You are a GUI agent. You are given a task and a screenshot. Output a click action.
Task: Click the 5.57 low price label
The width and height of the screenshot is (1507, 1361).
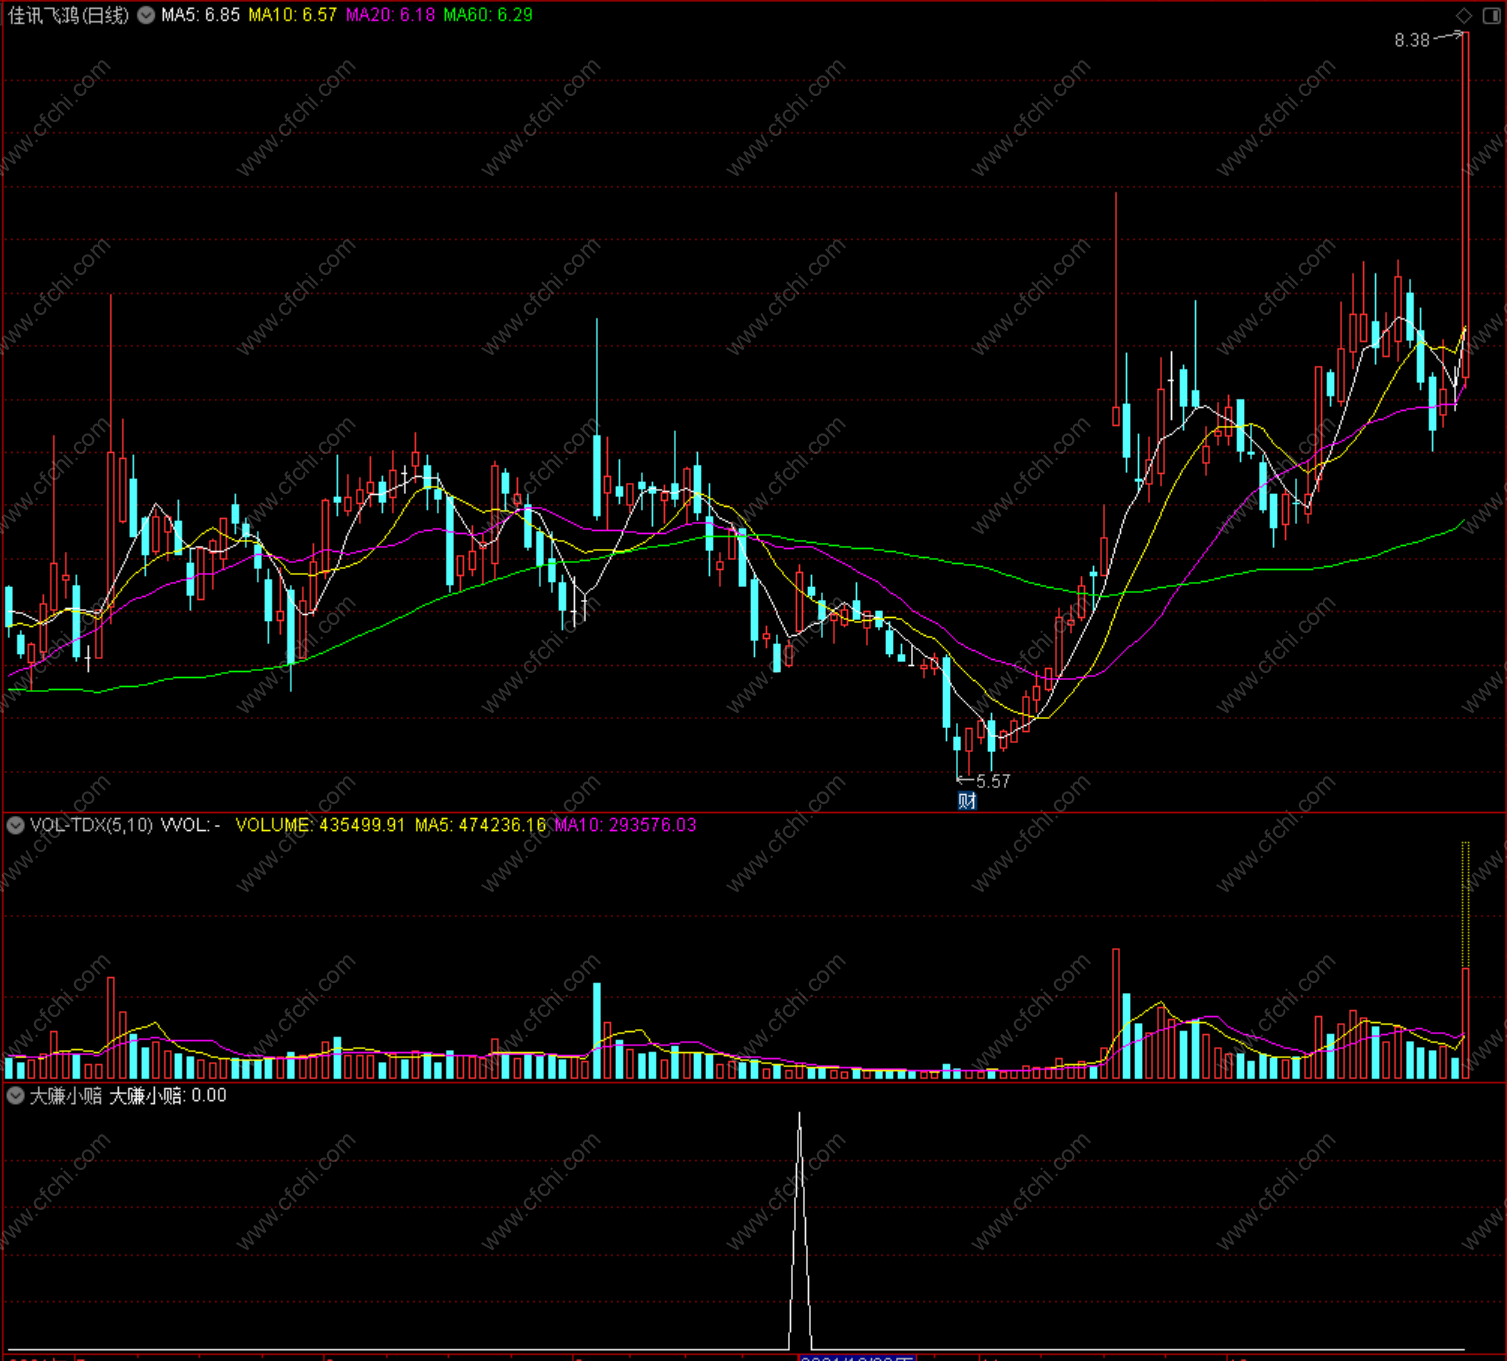[993, 781]
